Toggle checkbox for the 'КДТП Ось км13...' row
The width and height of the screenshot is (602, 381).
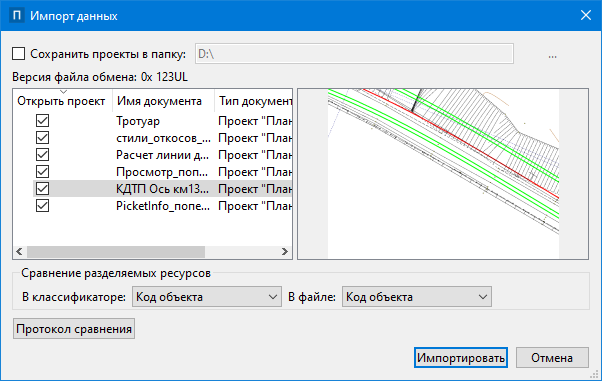[x=42, y=189]
